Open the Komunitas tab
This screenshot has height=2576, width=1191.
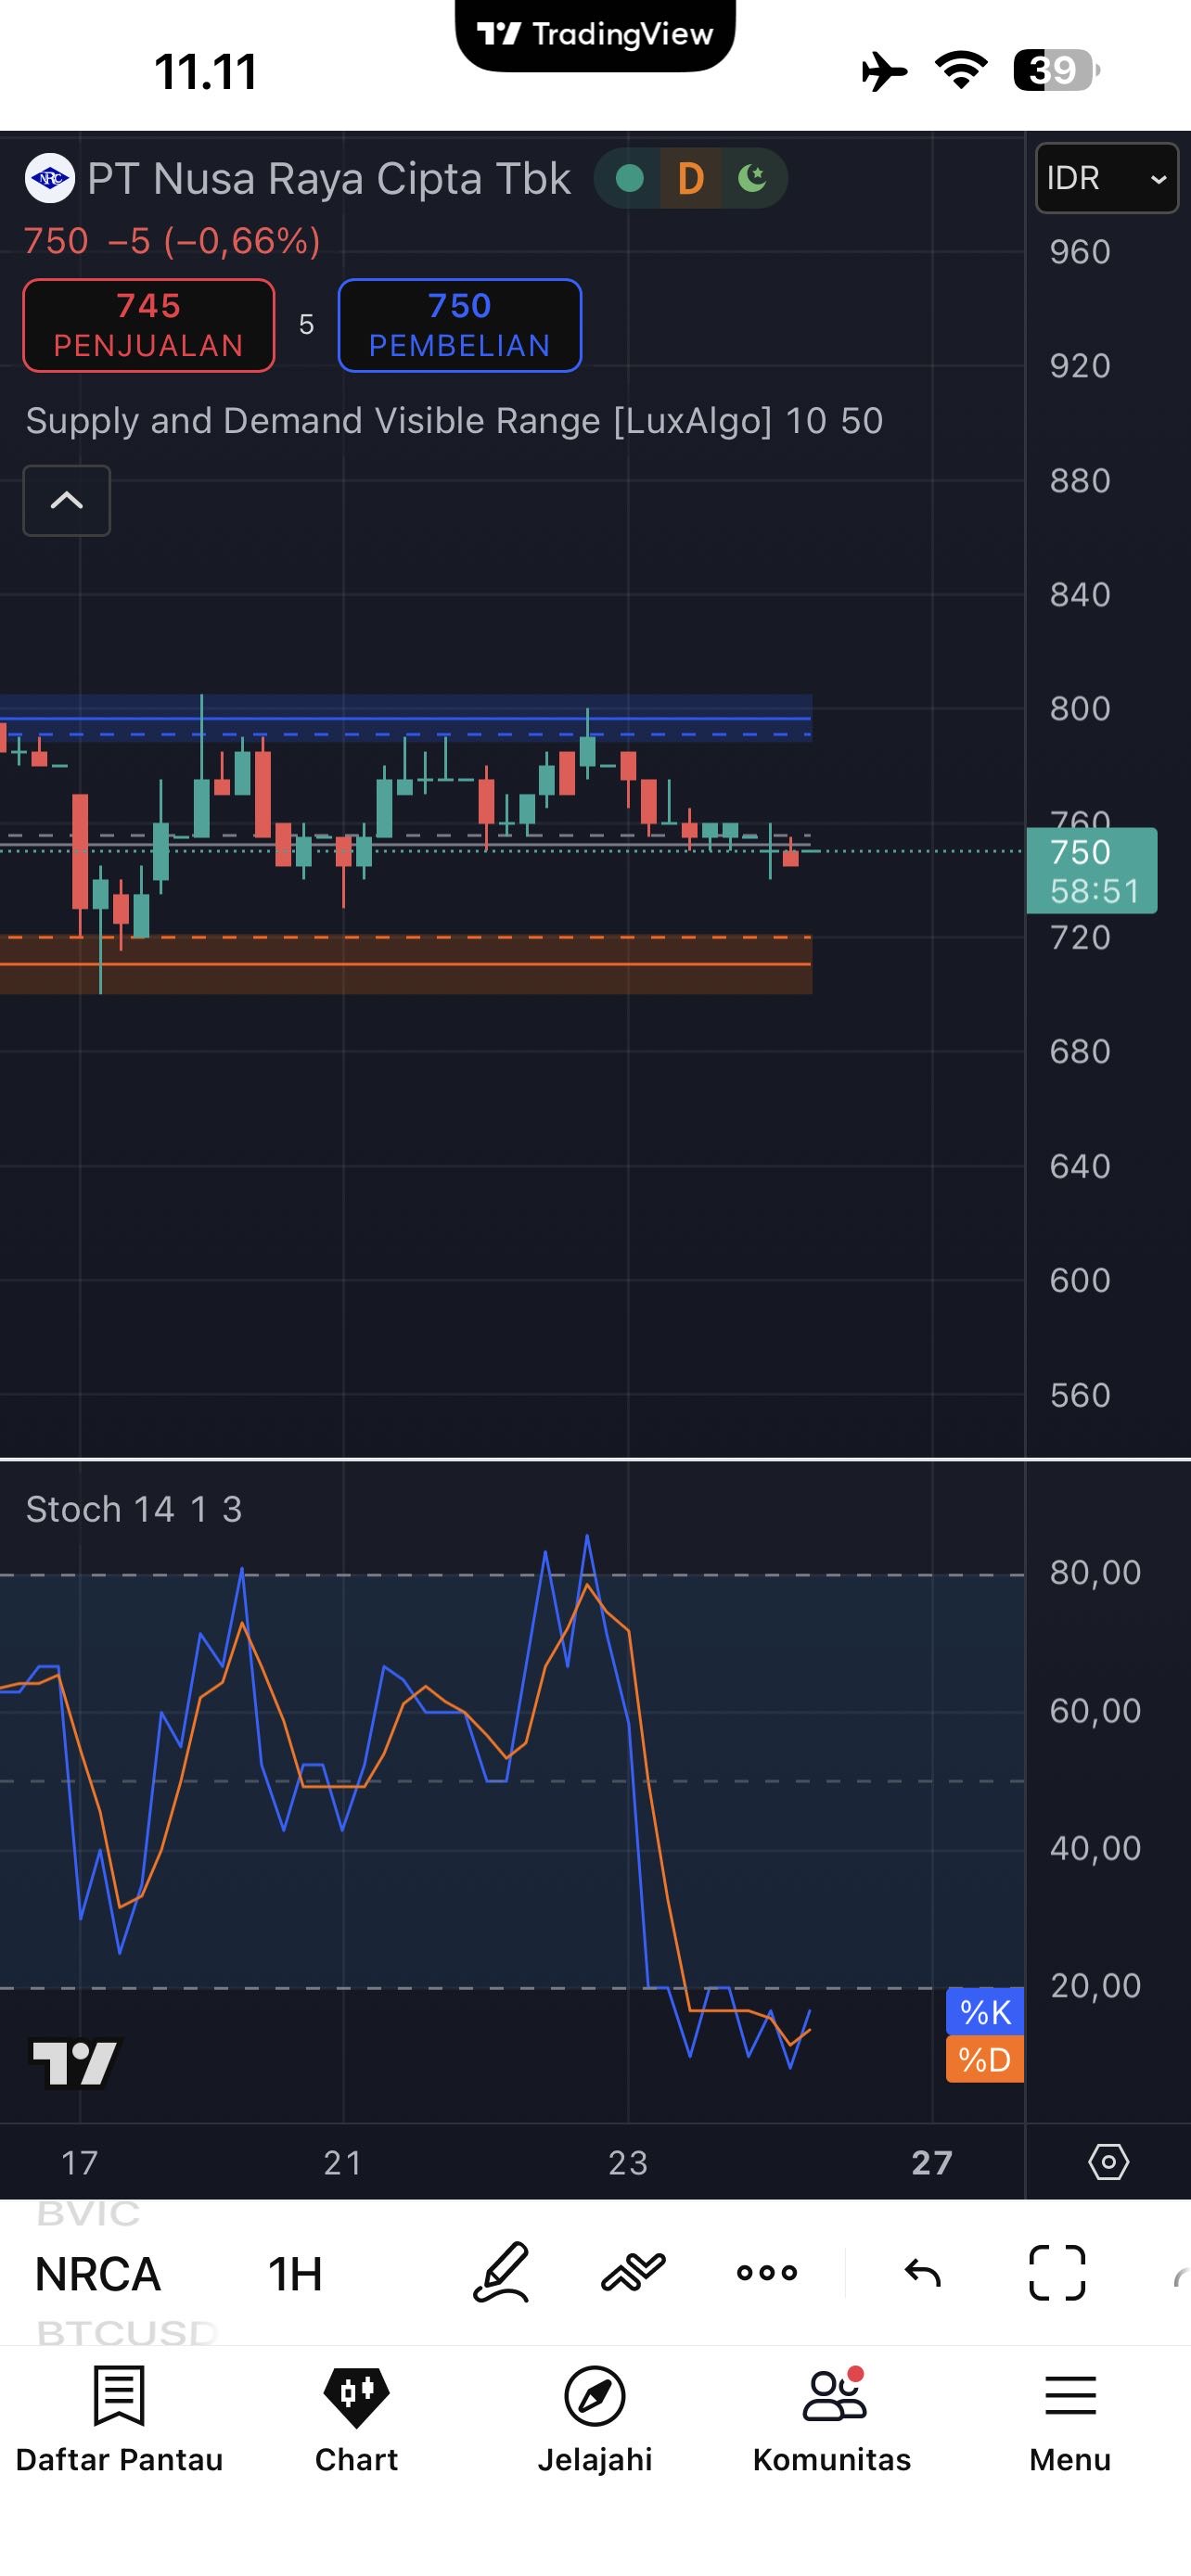point(832,2420)
